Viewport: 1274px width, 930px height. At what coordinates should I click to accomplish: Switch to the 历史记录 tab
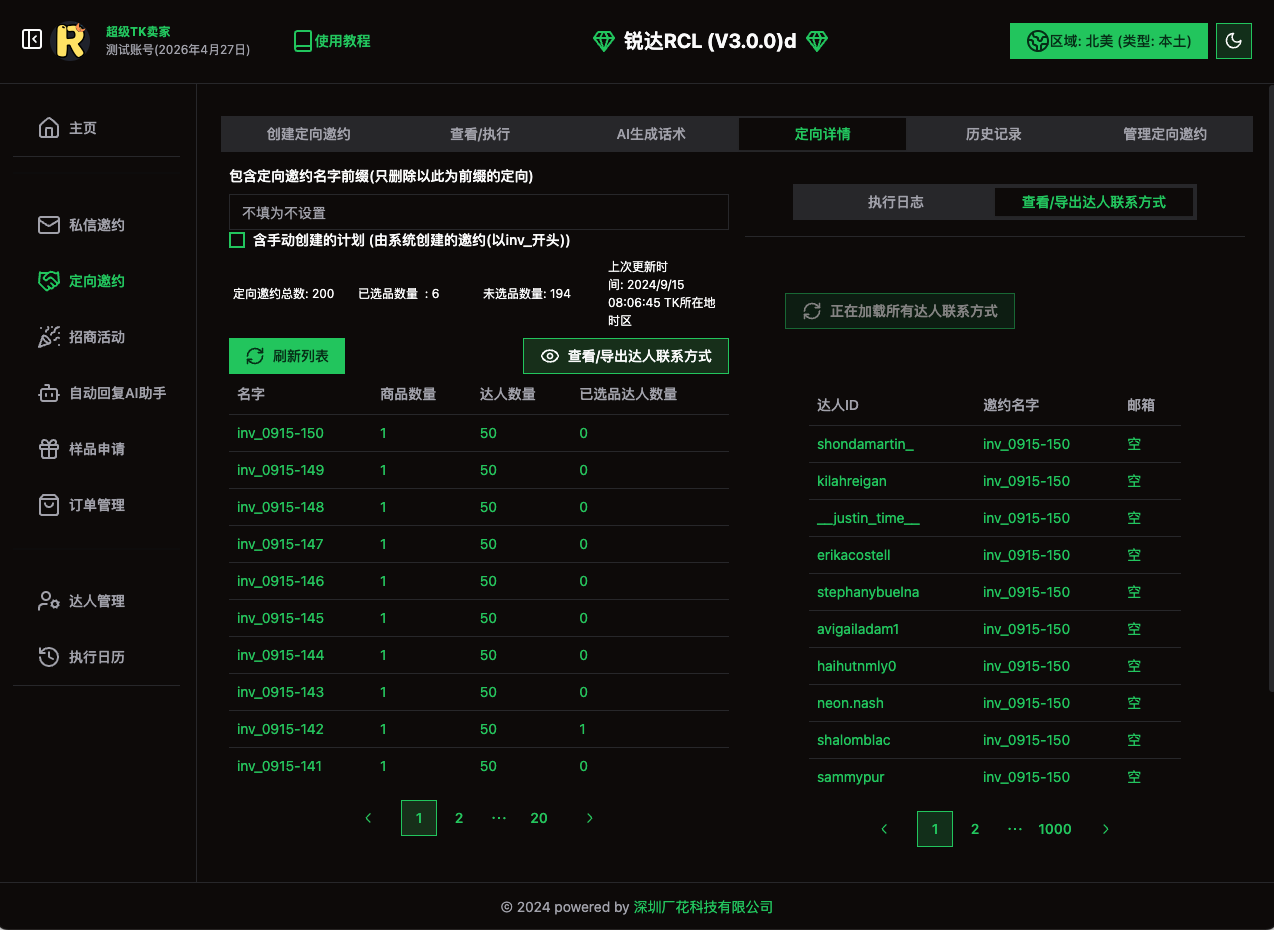tap(993, 134)
